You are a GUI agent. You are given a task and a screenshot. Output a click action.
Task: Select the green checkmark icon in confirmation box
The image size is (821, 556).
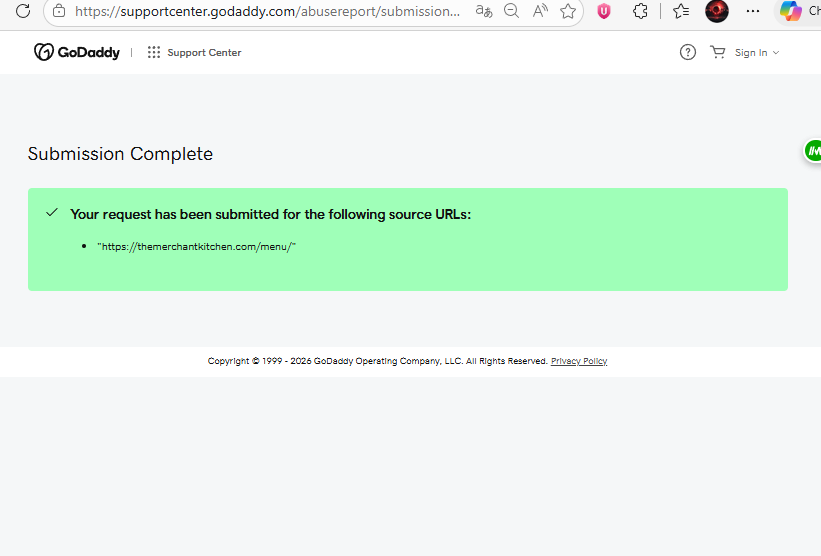pos(52,213)
